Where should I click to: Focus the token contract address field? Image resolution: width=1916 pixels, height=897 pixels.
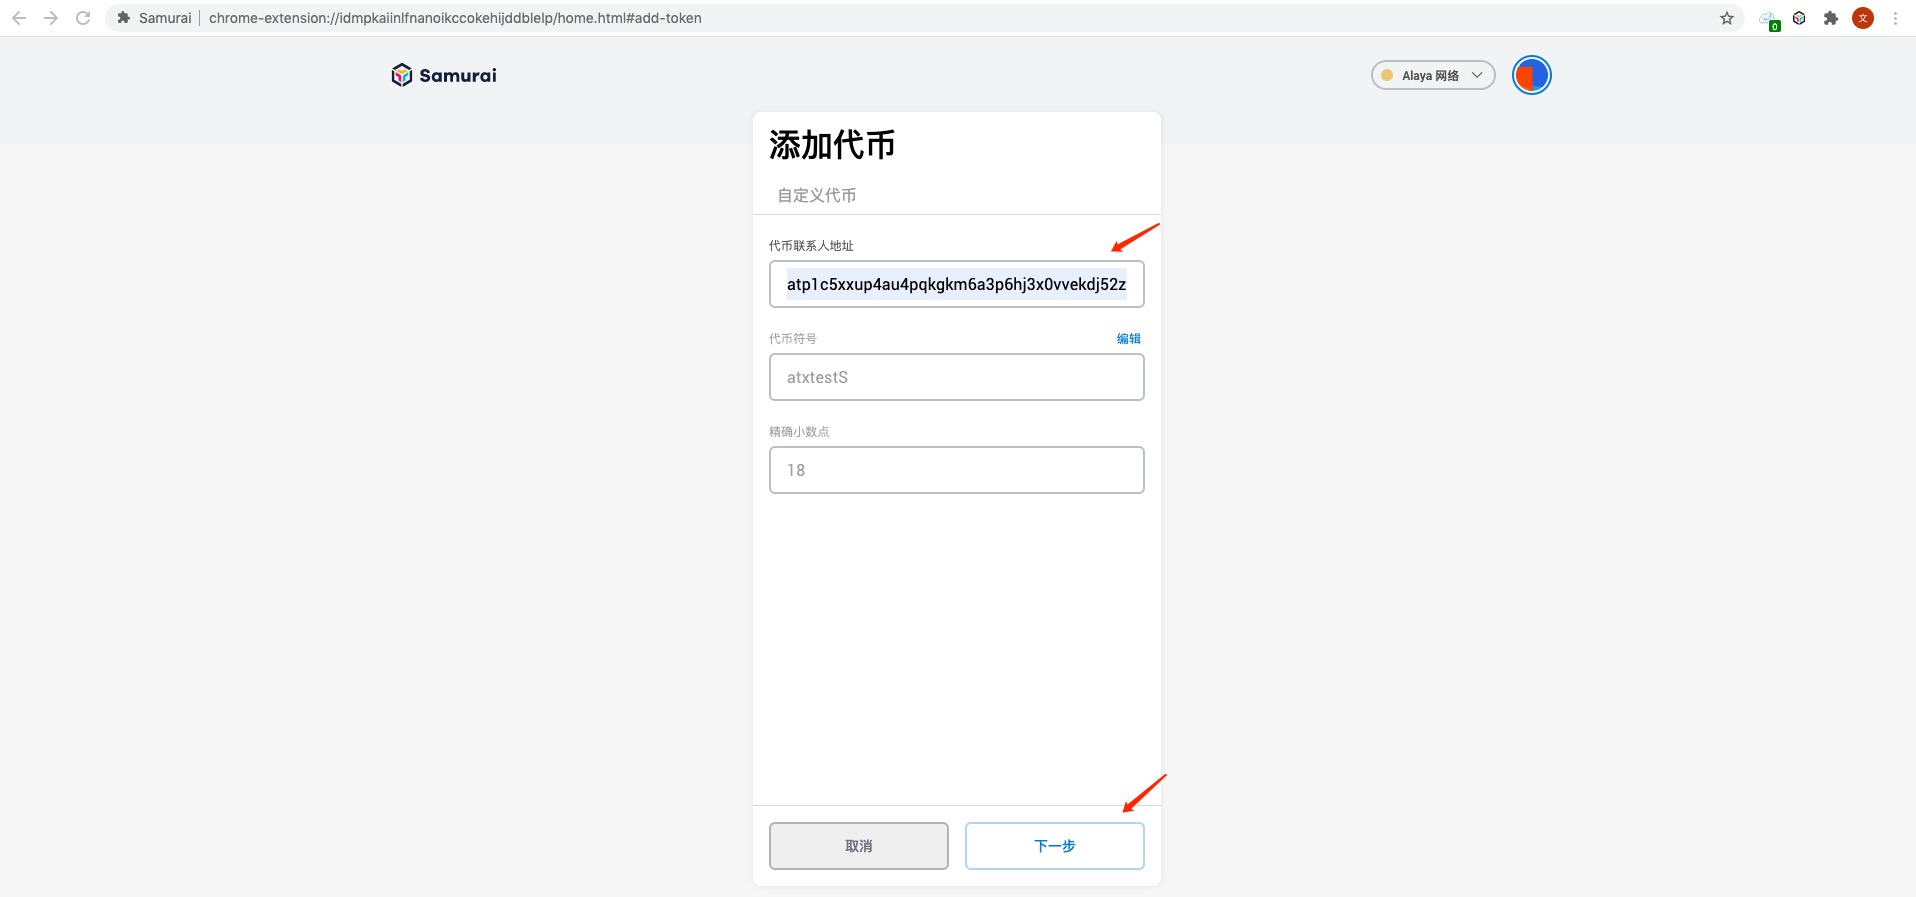(x=956, y=284)
